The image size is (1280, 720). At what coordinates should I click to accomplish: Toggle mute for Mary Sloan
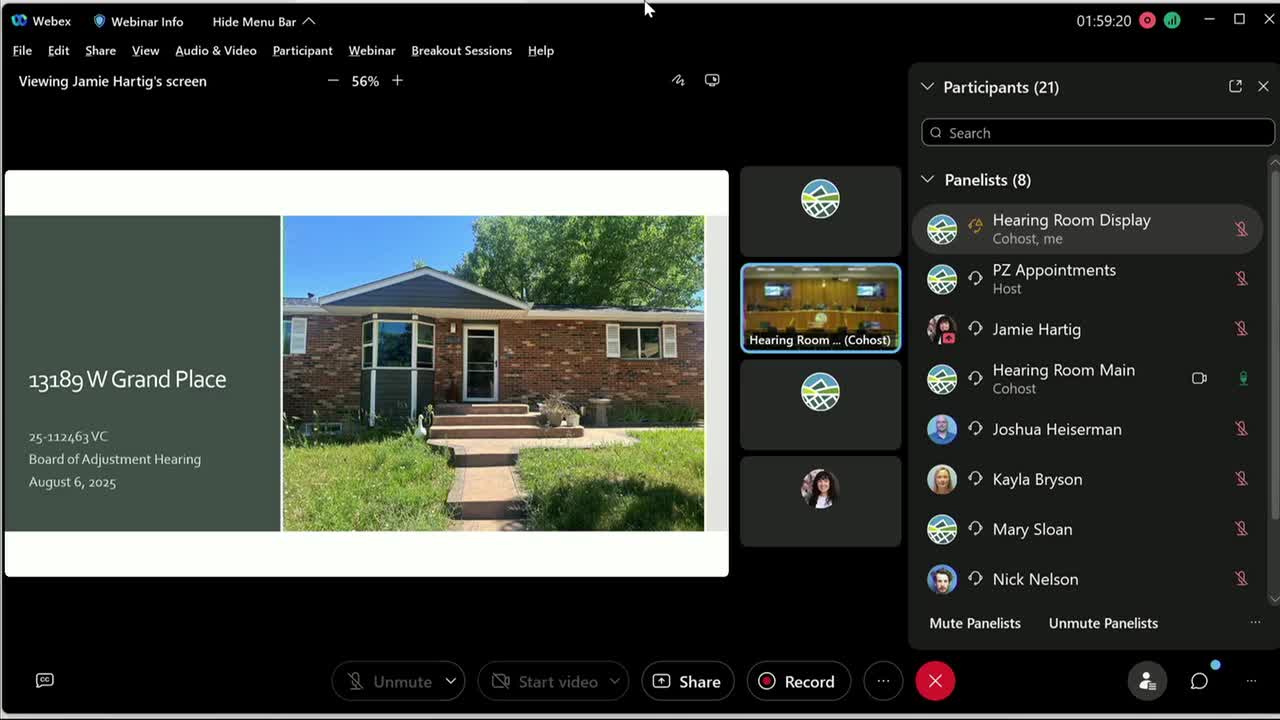click(x=1241, y=529)
